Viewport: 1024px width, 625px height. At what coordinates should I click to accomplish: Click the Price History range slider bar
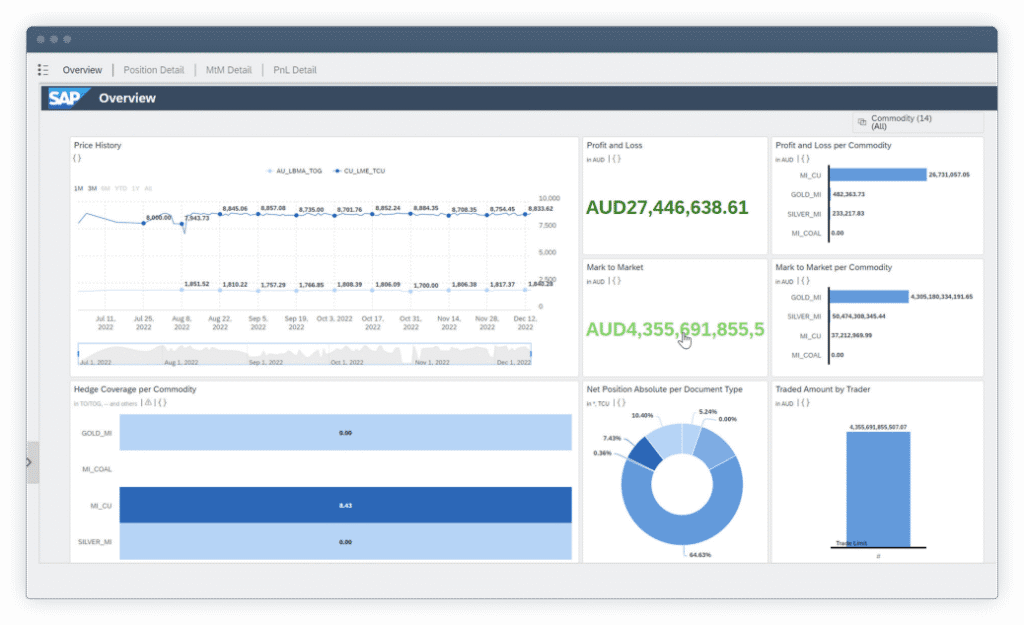(304, 354)
